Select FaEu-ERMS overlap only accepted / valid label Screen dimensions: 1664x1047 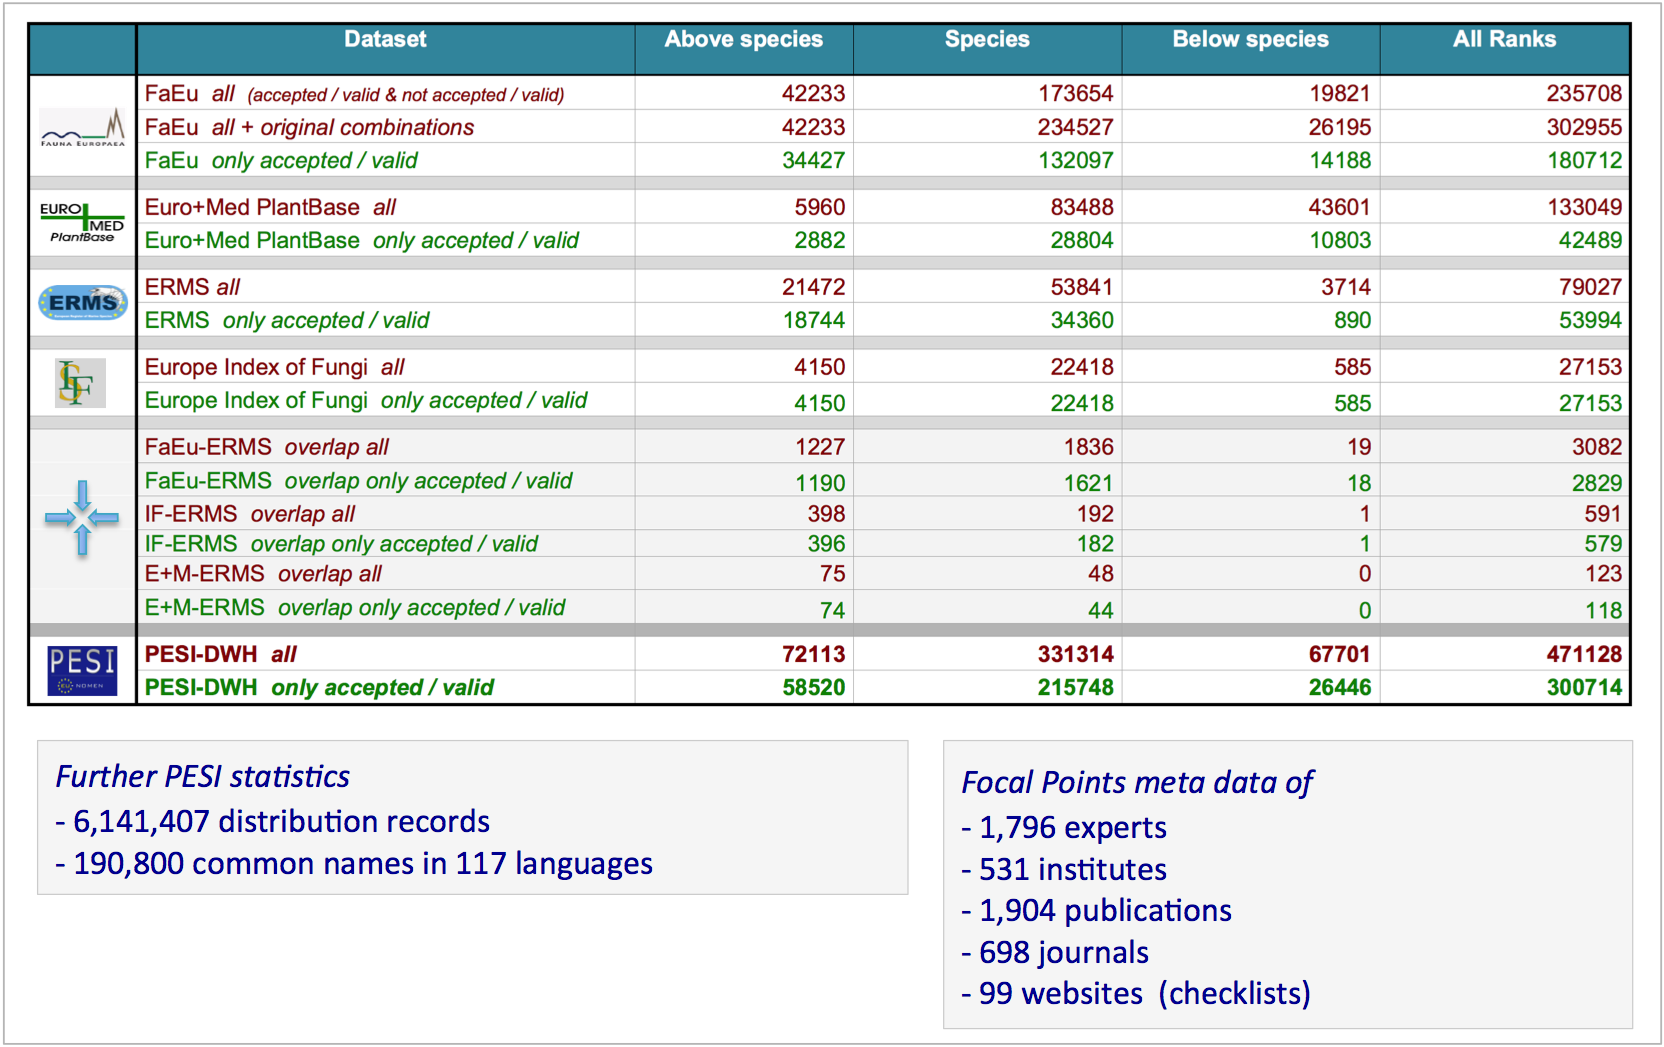358,481
